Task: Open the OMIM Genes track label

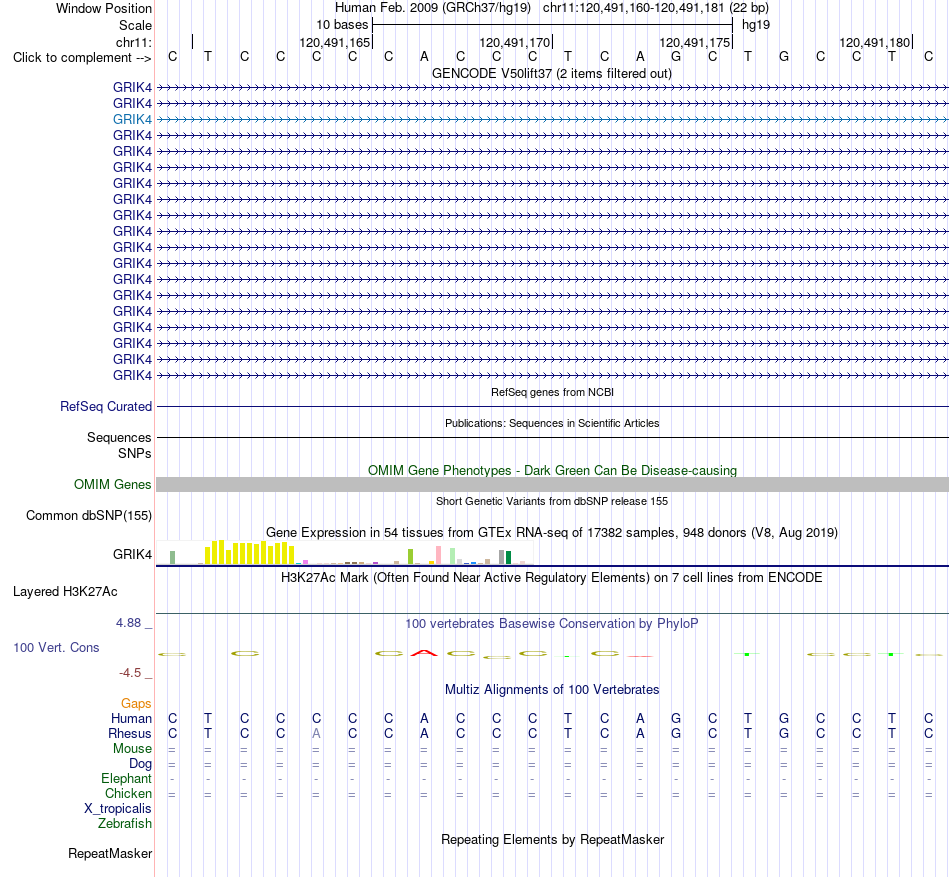Action: coord(113,485)
